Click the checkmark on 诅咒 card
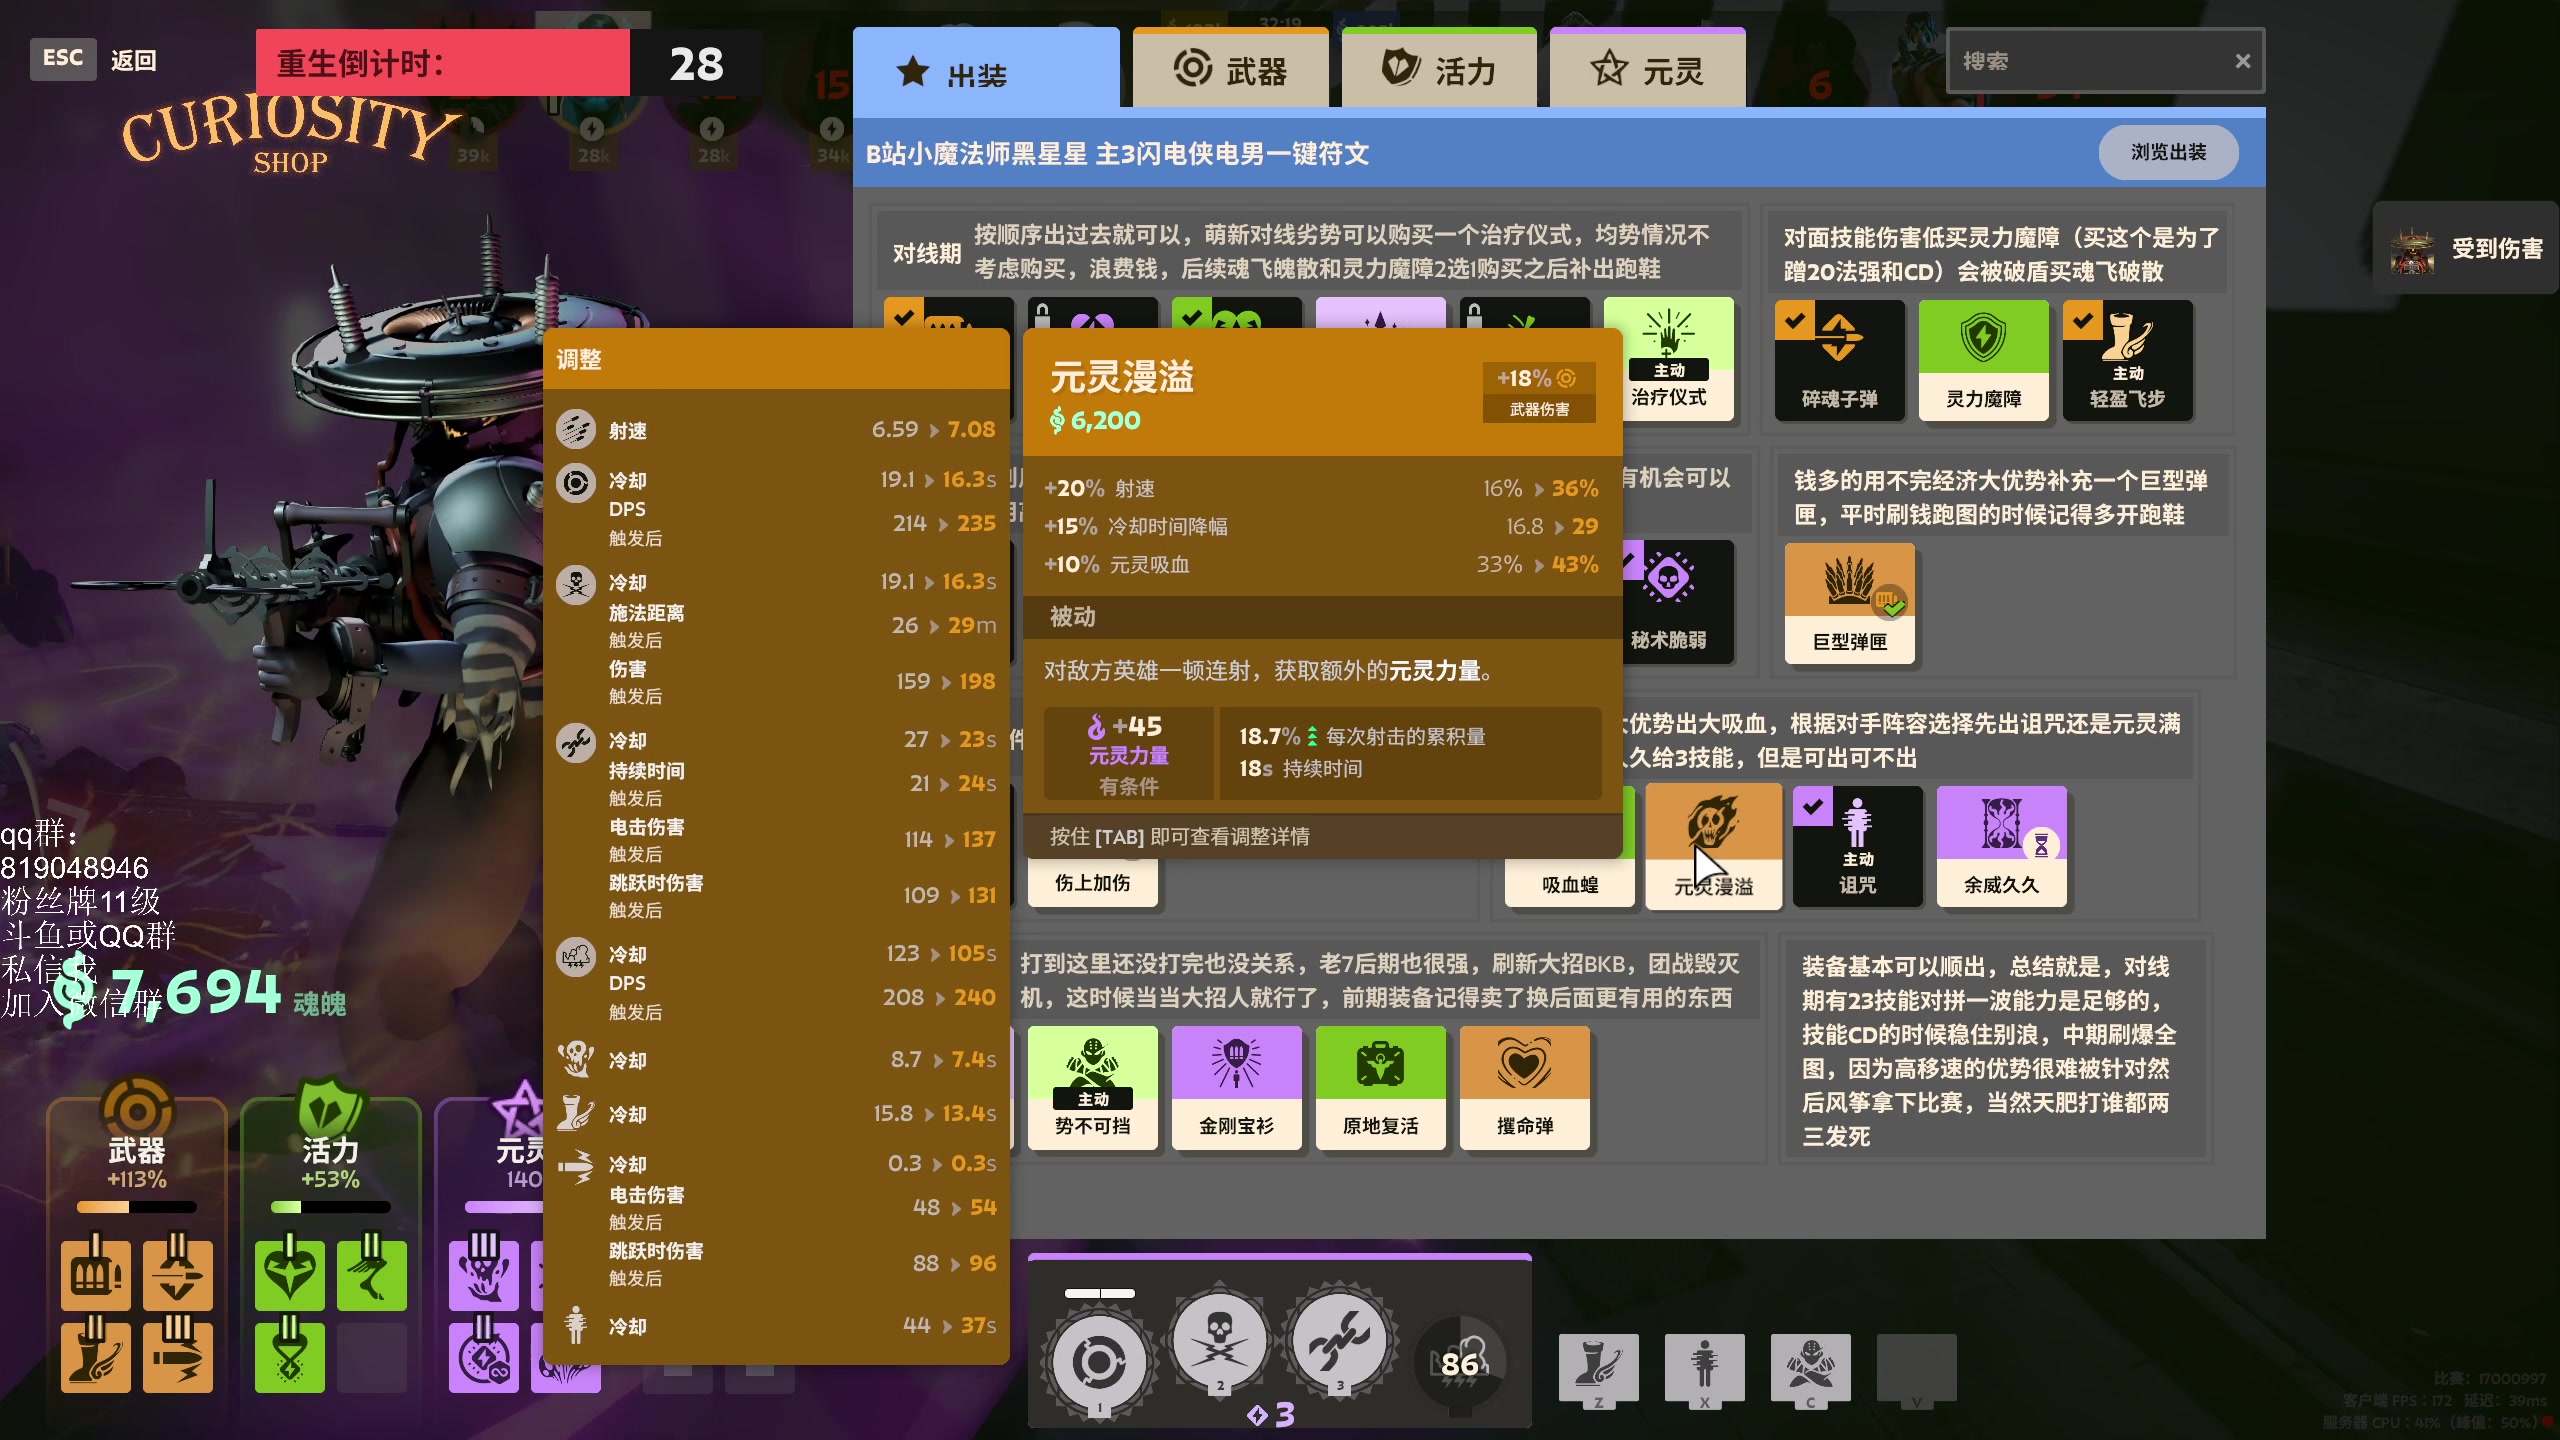Image resolution: width=2560 pixels, height=1440 pixels. 1813,806
